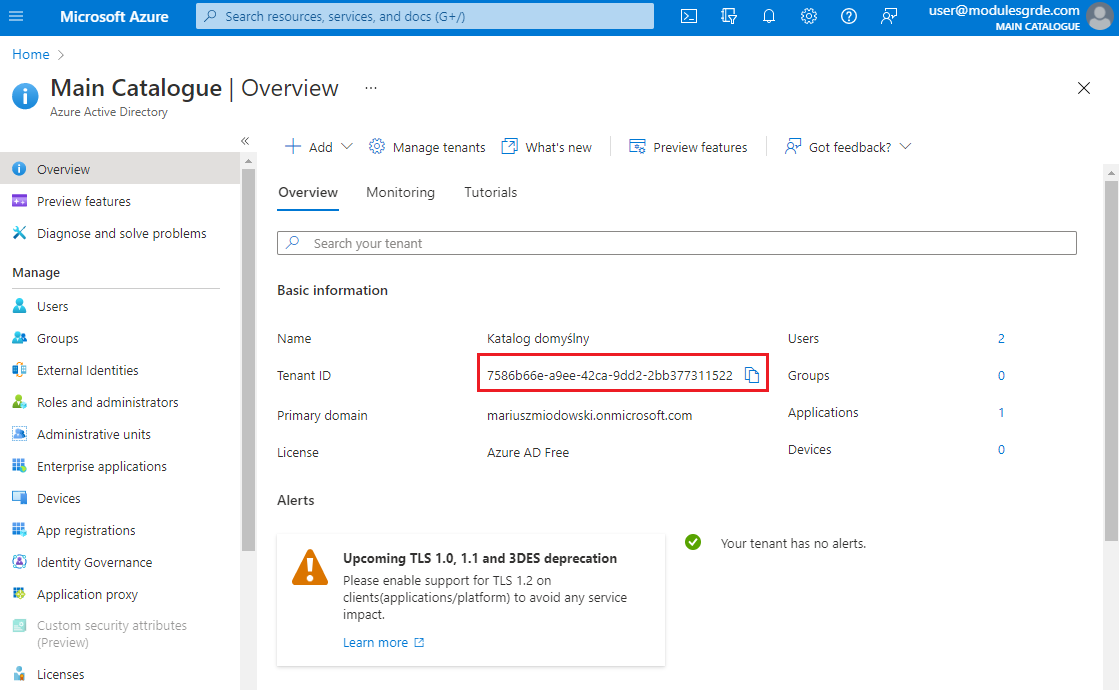Open Cloud Shell from the top bar

coord(689,16)
